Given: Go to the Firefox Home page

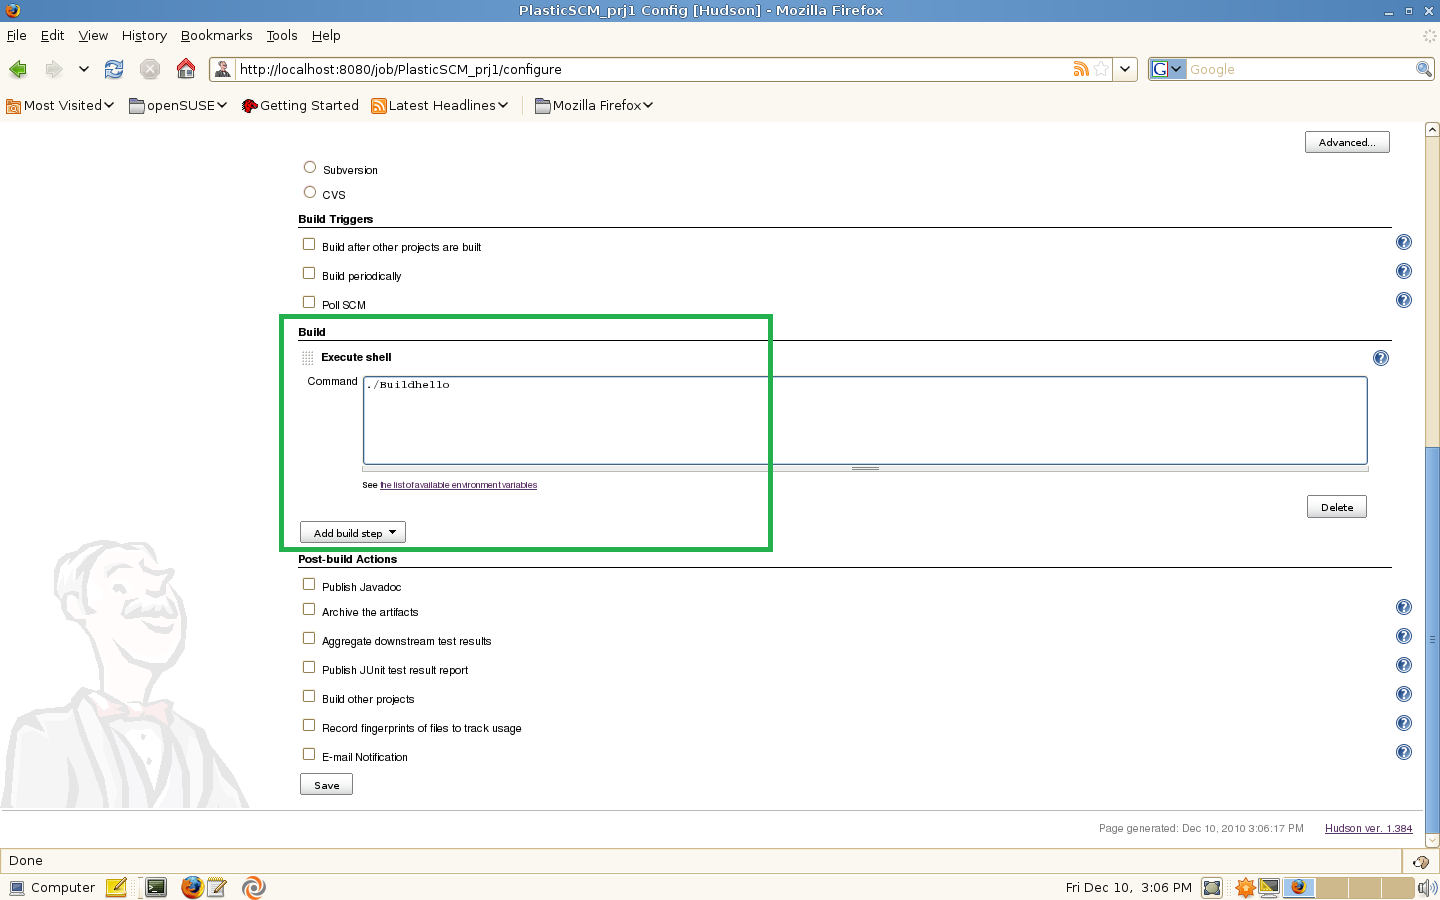Looking at the screenshot, I should (x=186, y=68).
